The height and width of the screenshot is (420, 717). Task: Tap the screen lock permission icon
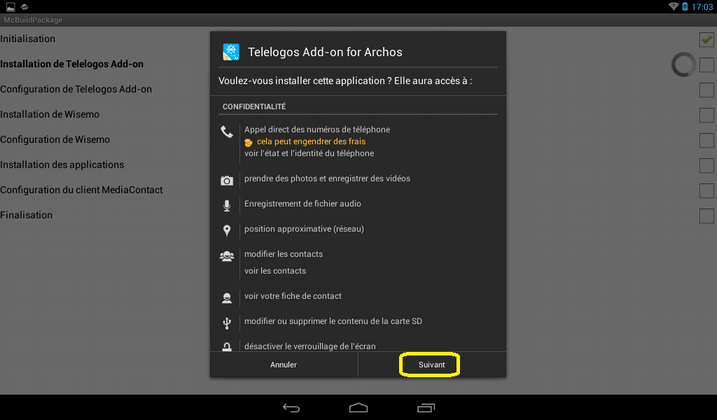coord(226,347)
